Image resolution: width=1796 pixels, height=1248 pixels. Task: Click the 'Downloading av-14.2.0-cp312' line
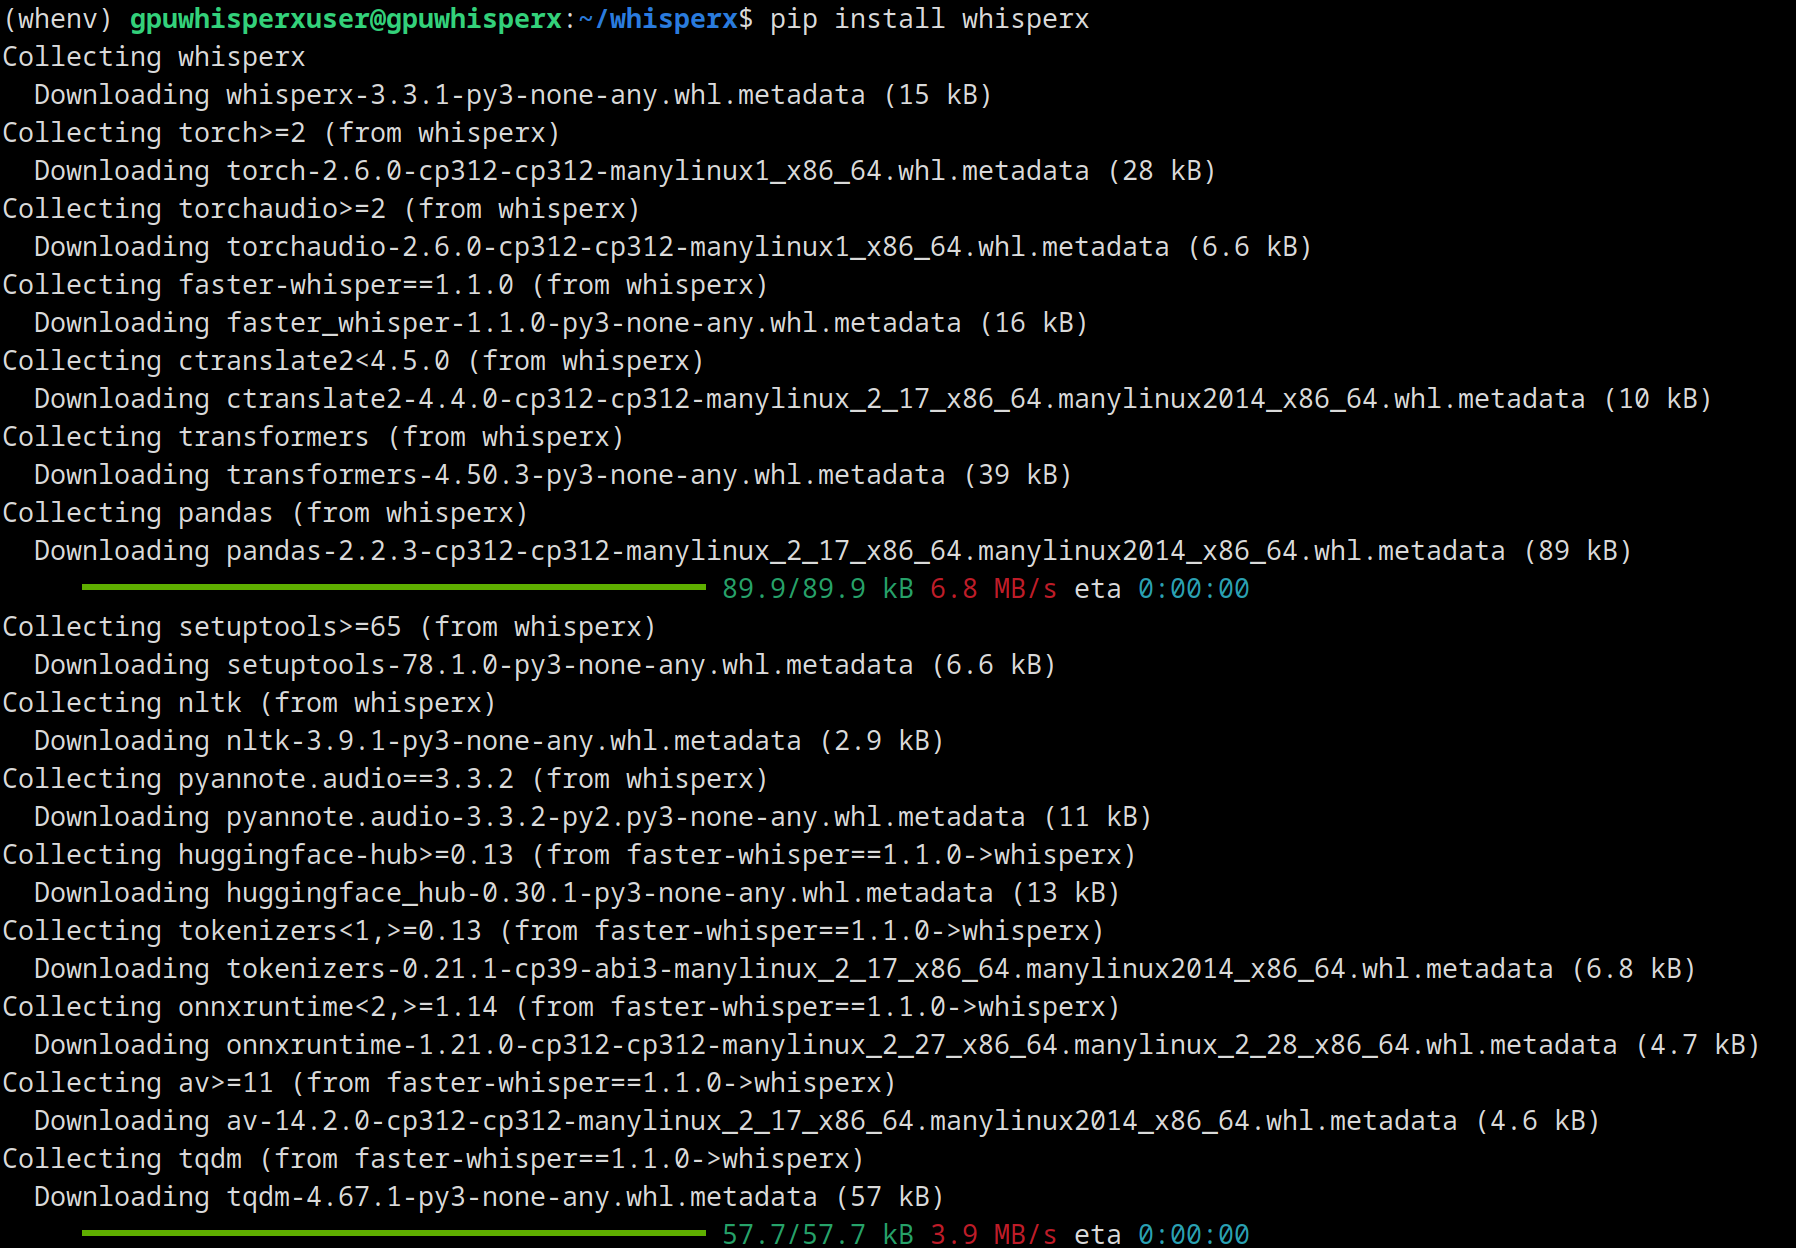click(x=817, y=1121)
